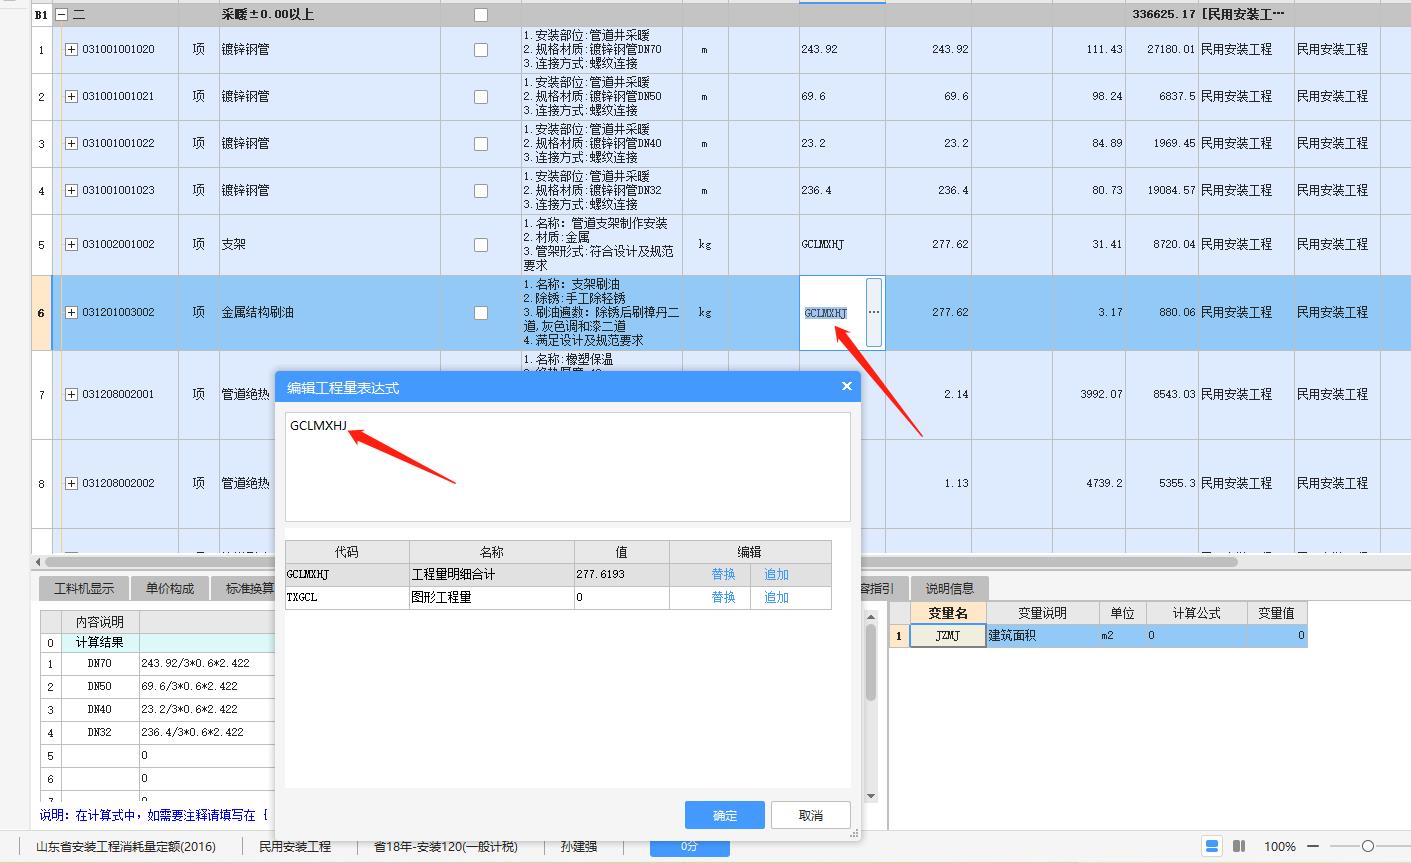Tick the checkbox for row 6 金属结构刷油

(481, 313)
